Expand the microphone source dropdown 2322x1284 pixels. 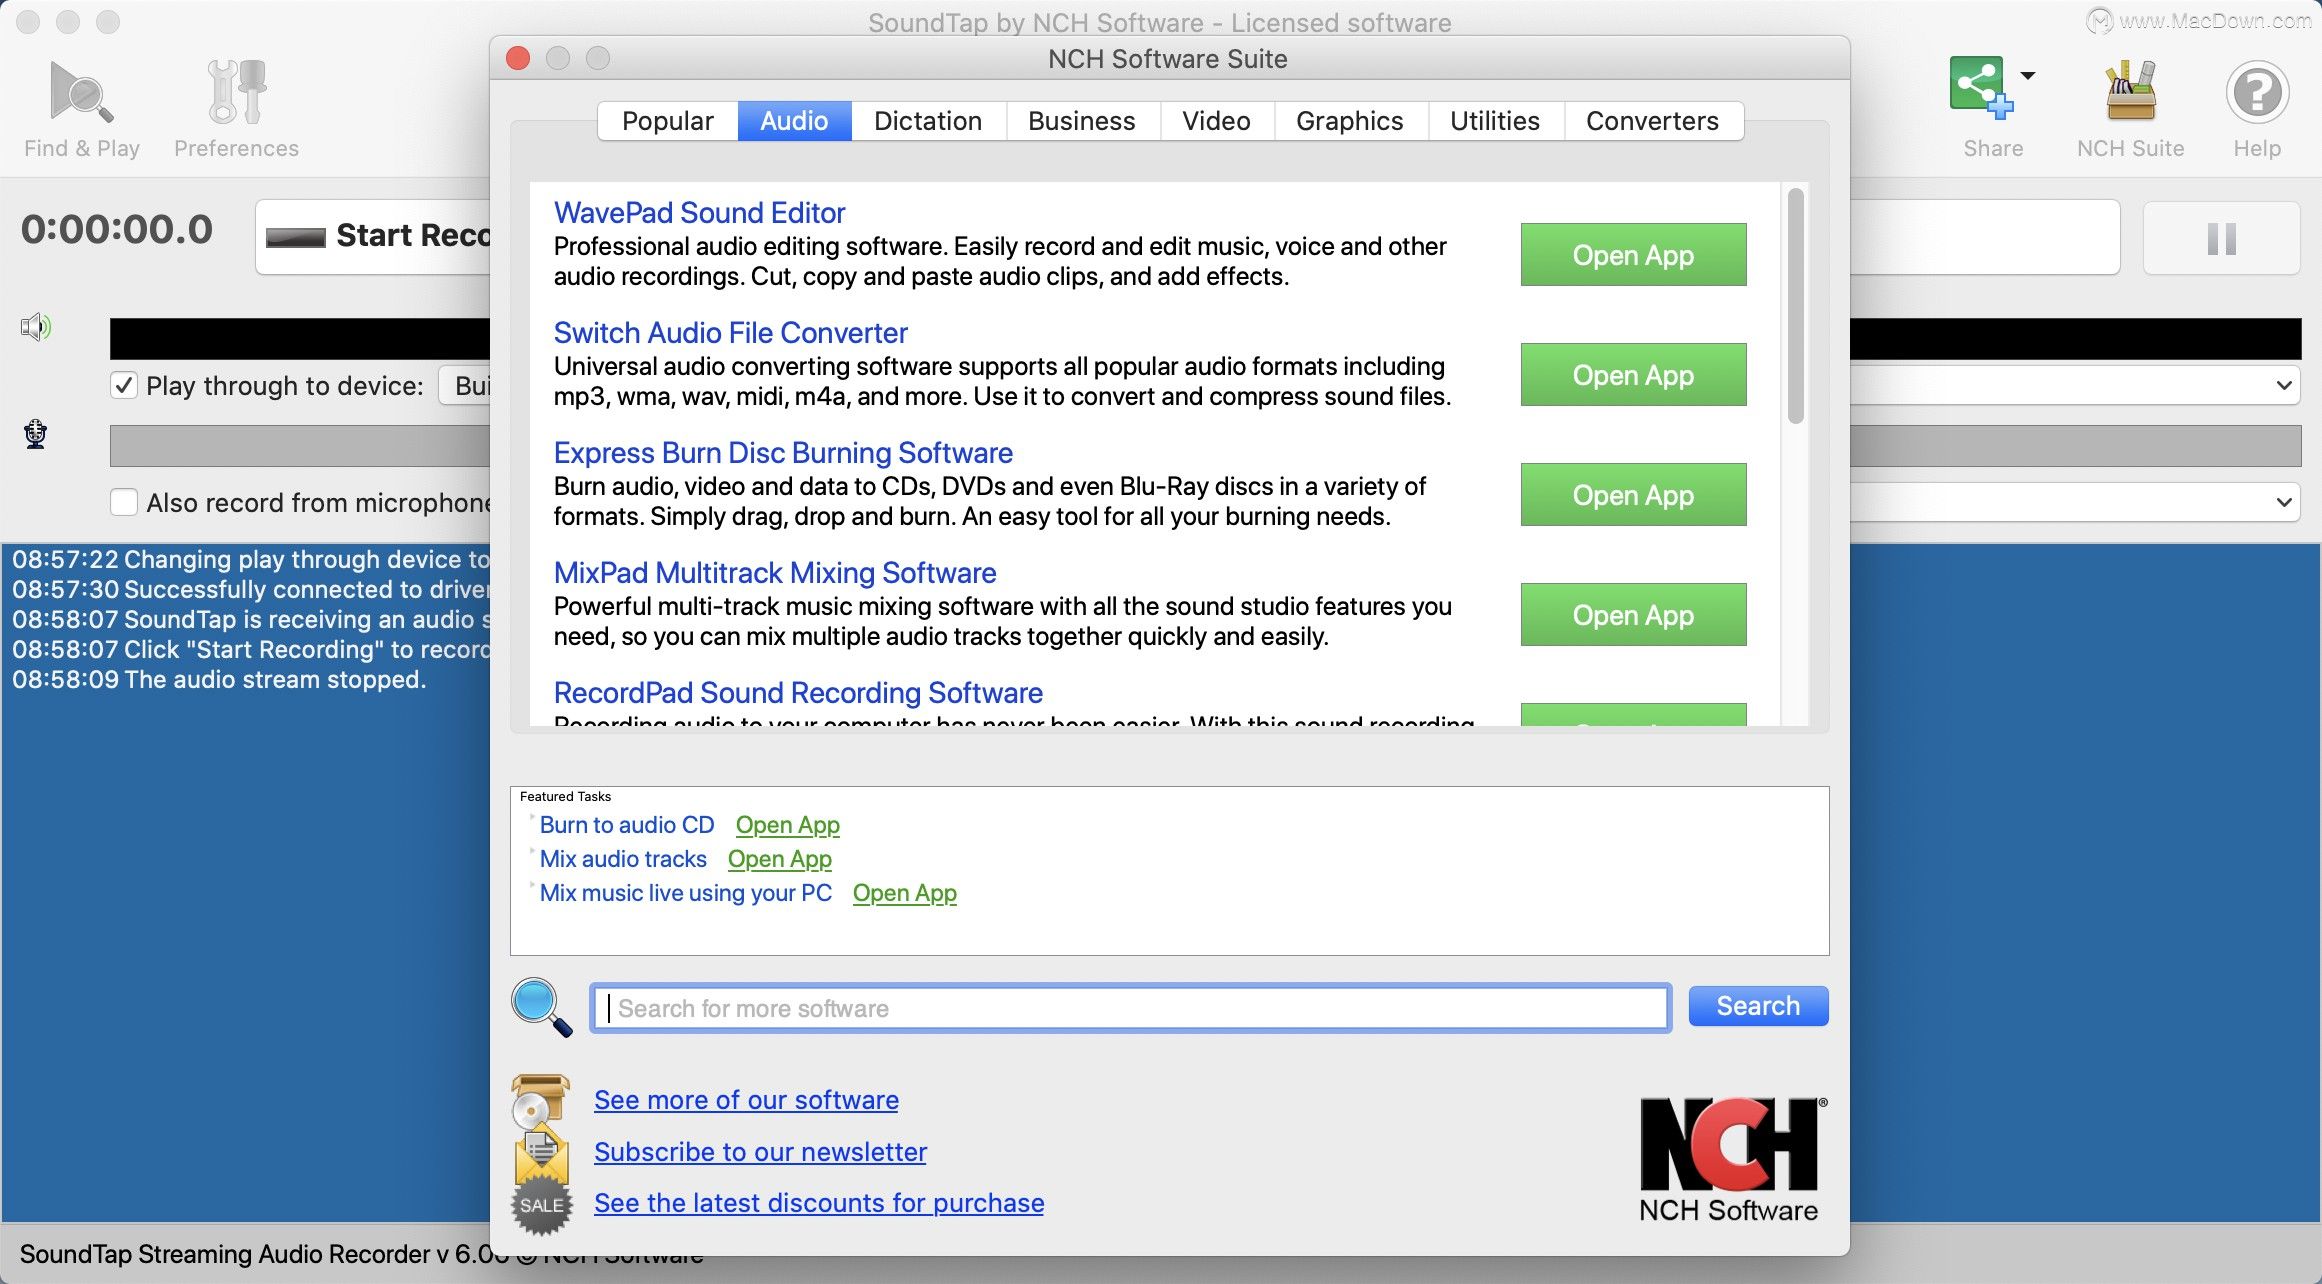coord(2283,502)
